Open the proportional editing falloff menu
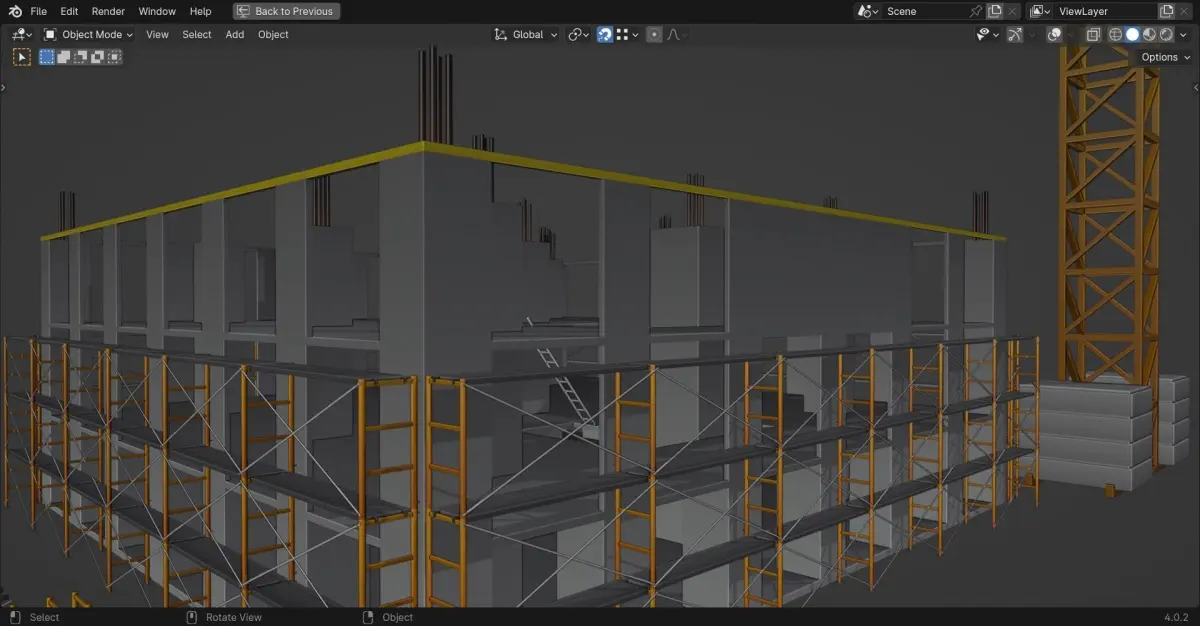1200x626 pixels. tap(677, 34)
